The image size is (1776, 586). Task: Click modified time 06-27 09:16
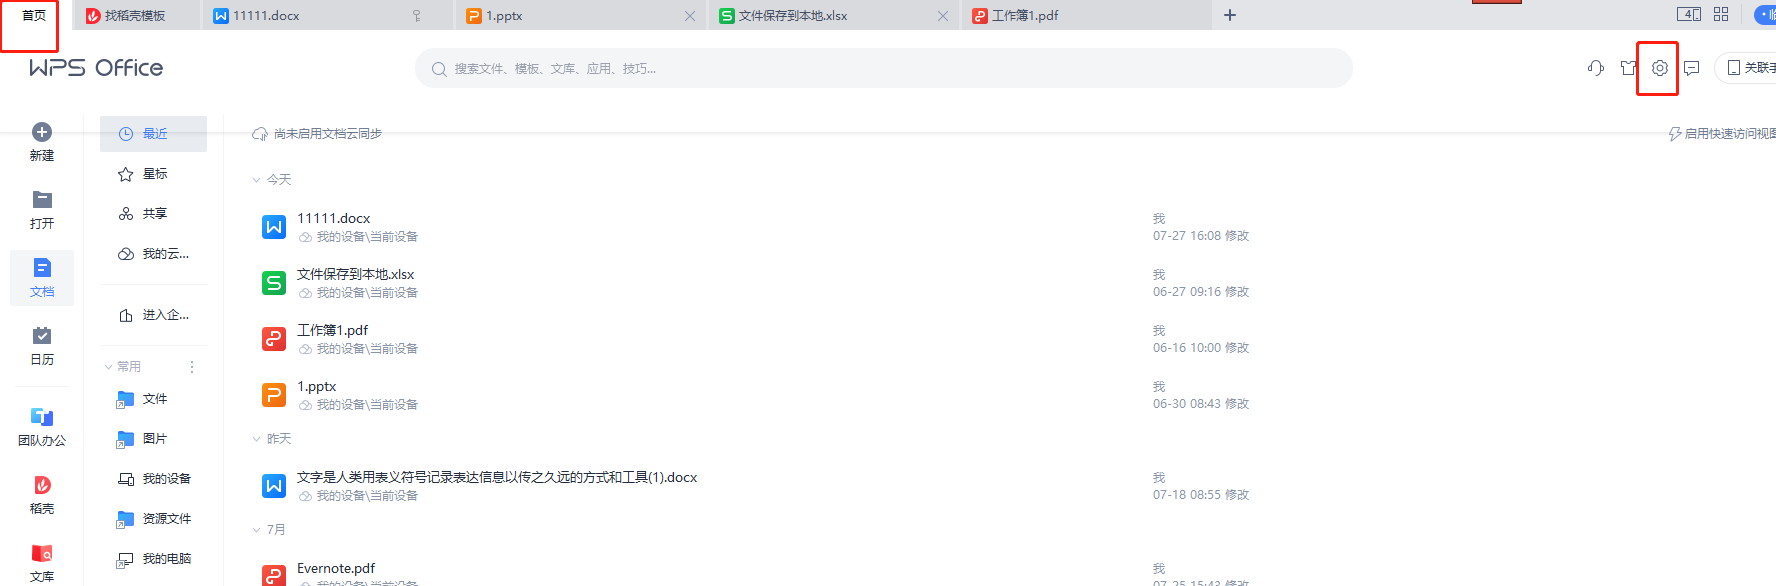1201,292
